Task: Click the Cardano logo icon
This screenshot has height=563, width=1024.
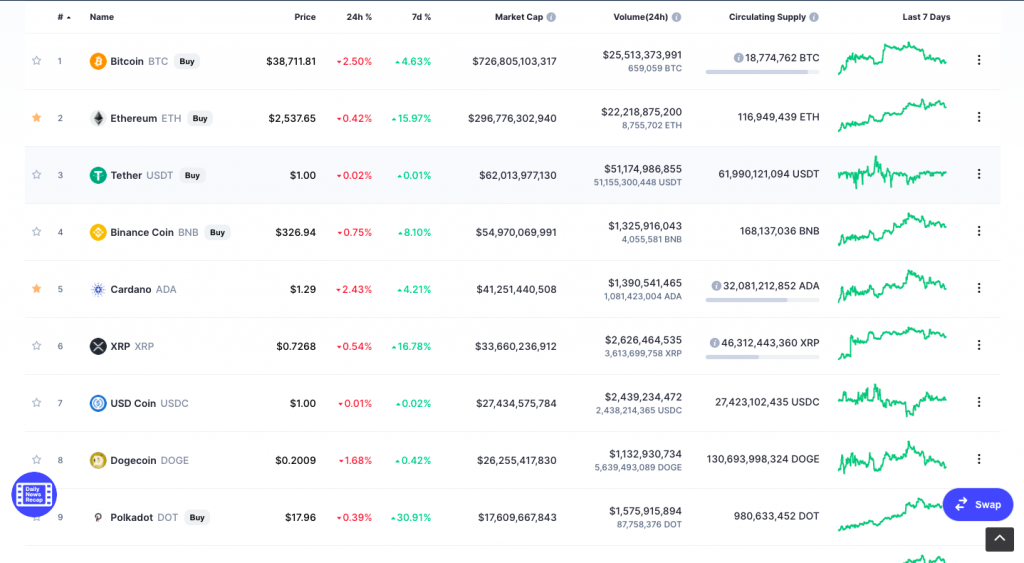Action: (98, 289)
